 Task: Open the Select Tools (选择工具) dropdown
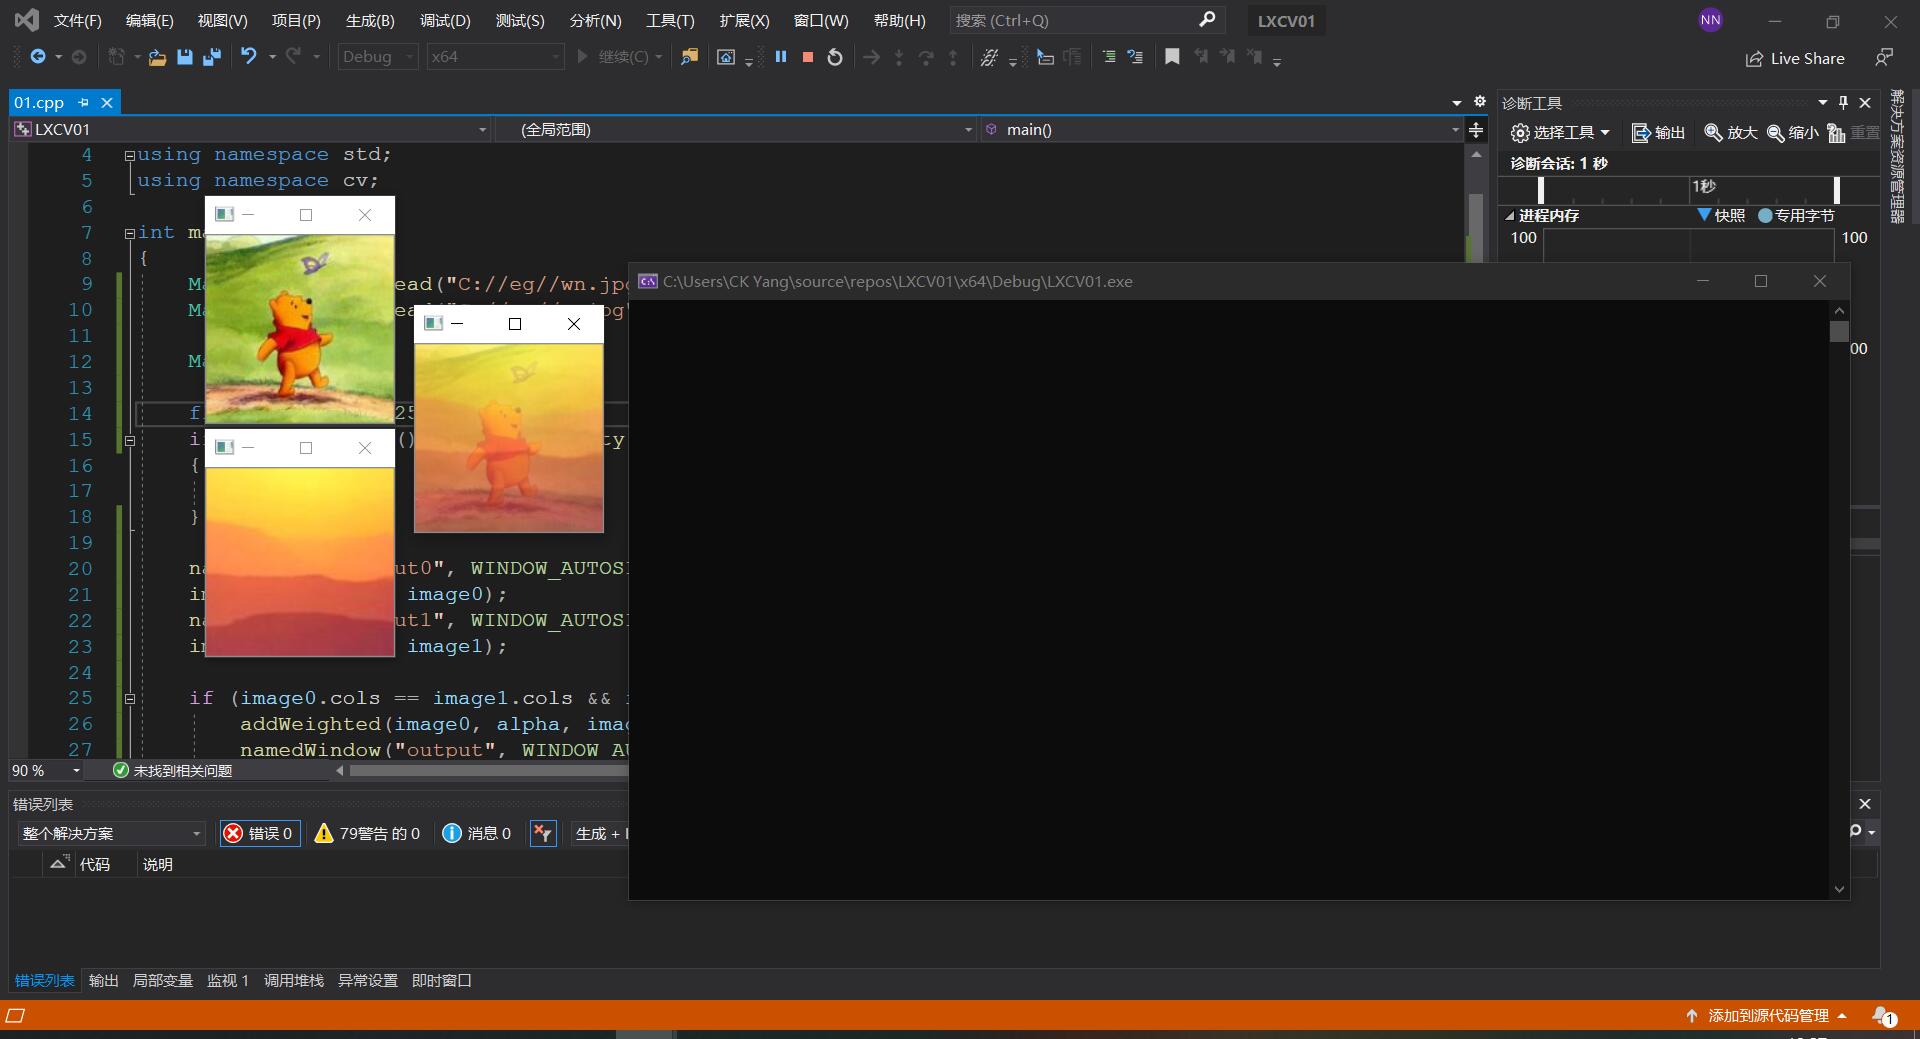point(1560,133)
